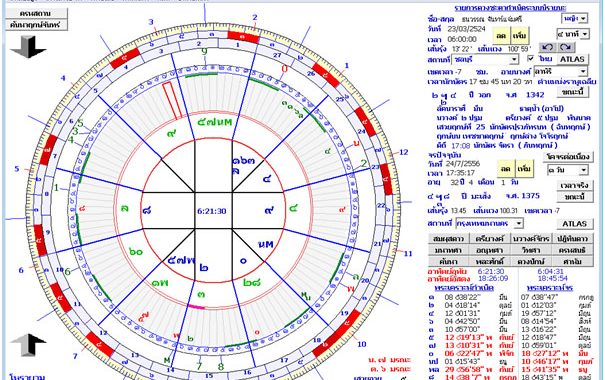The height and width of the screenshot is (380, 605).
Task: Click the 3D downward arrow icon
Action: (x=28, y=47)
